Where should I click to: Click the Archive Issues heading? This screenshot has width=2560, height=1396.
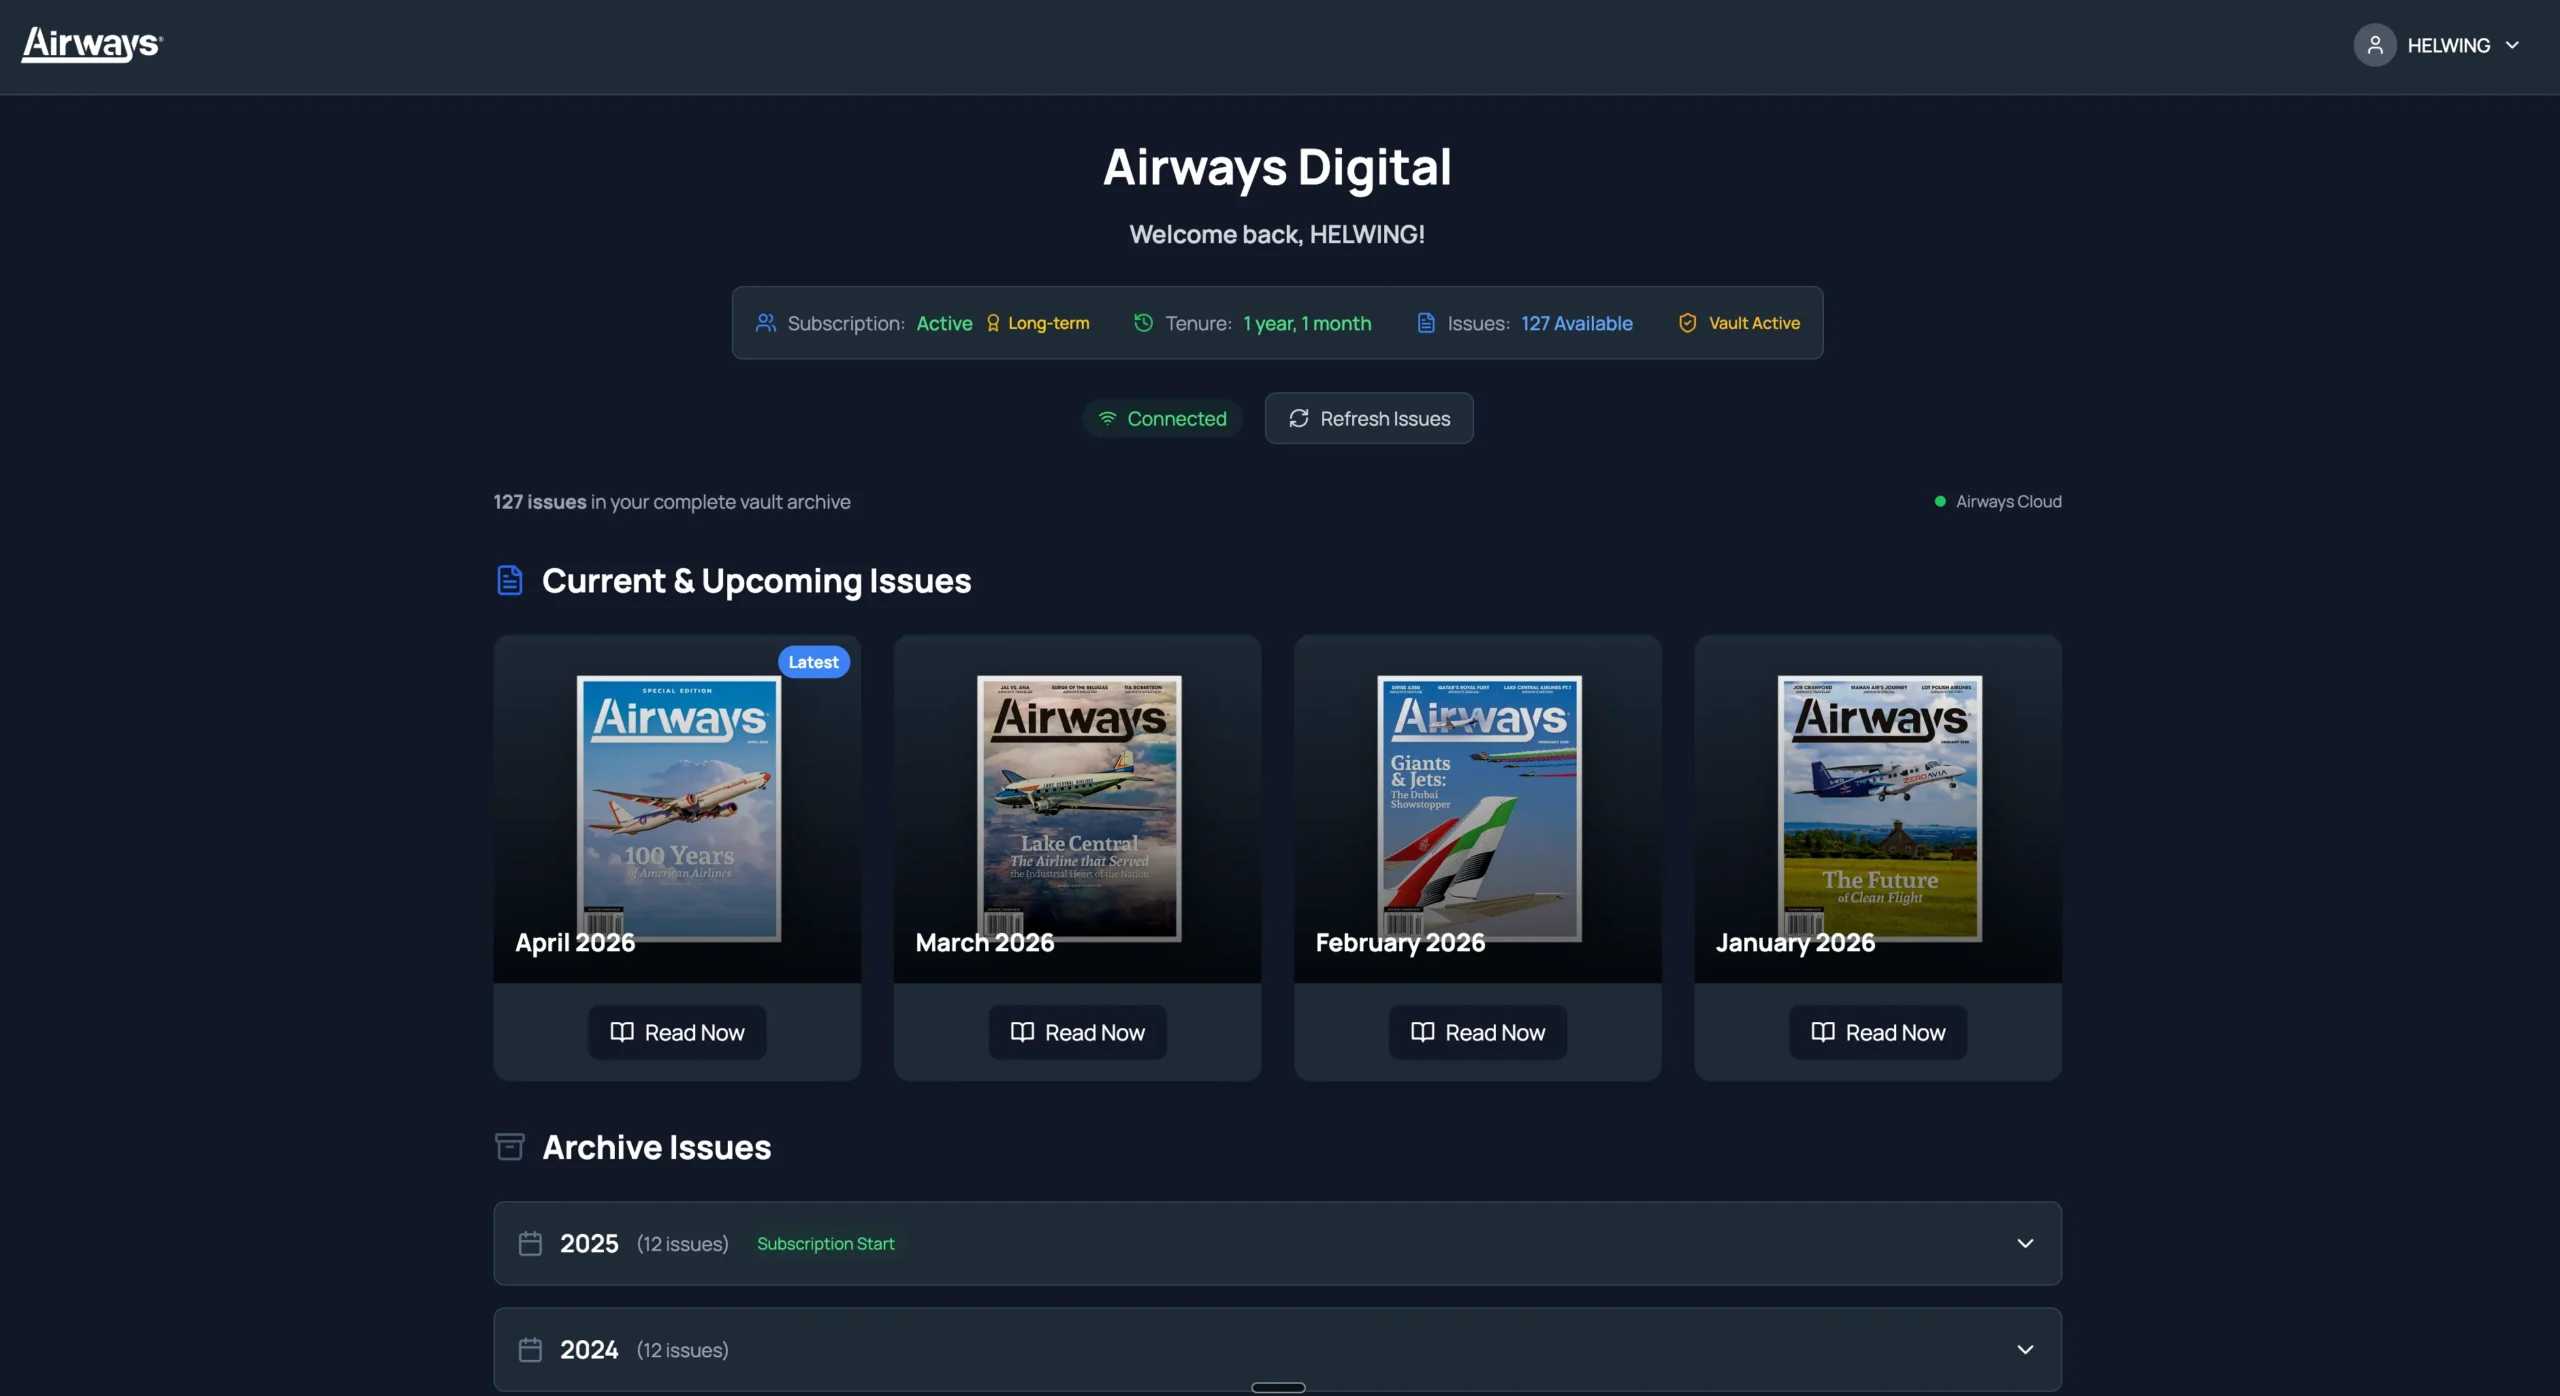(x=656, y=1146)
